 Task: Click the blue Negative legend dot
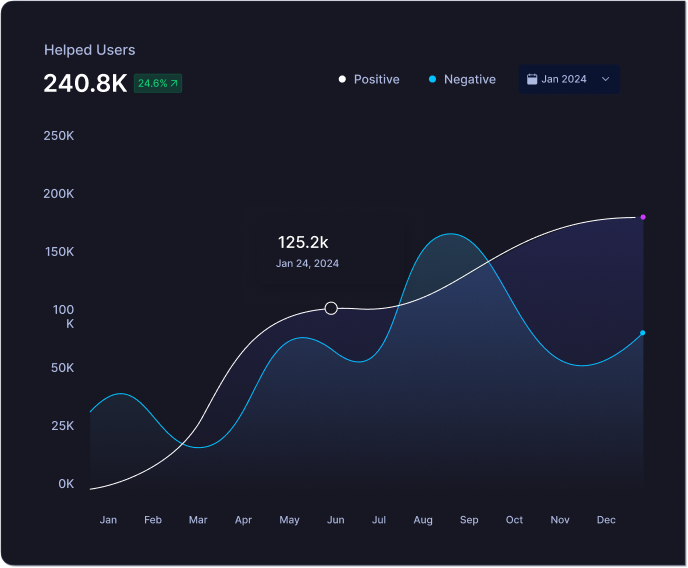(x=432, y=79)
